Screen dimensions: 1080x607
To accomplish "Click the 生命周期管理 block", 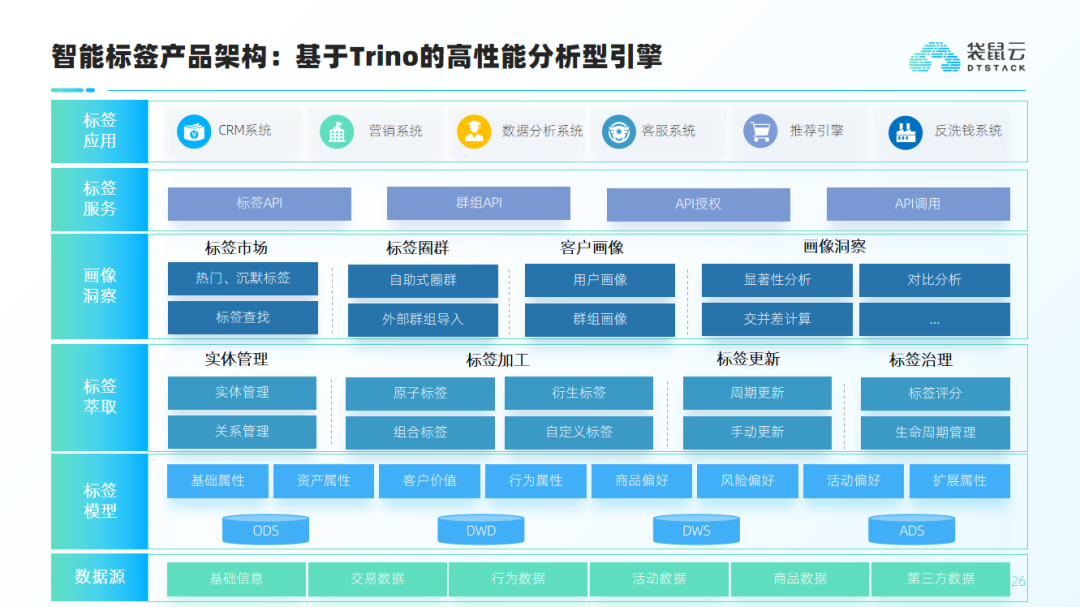I will pos(935,433).
